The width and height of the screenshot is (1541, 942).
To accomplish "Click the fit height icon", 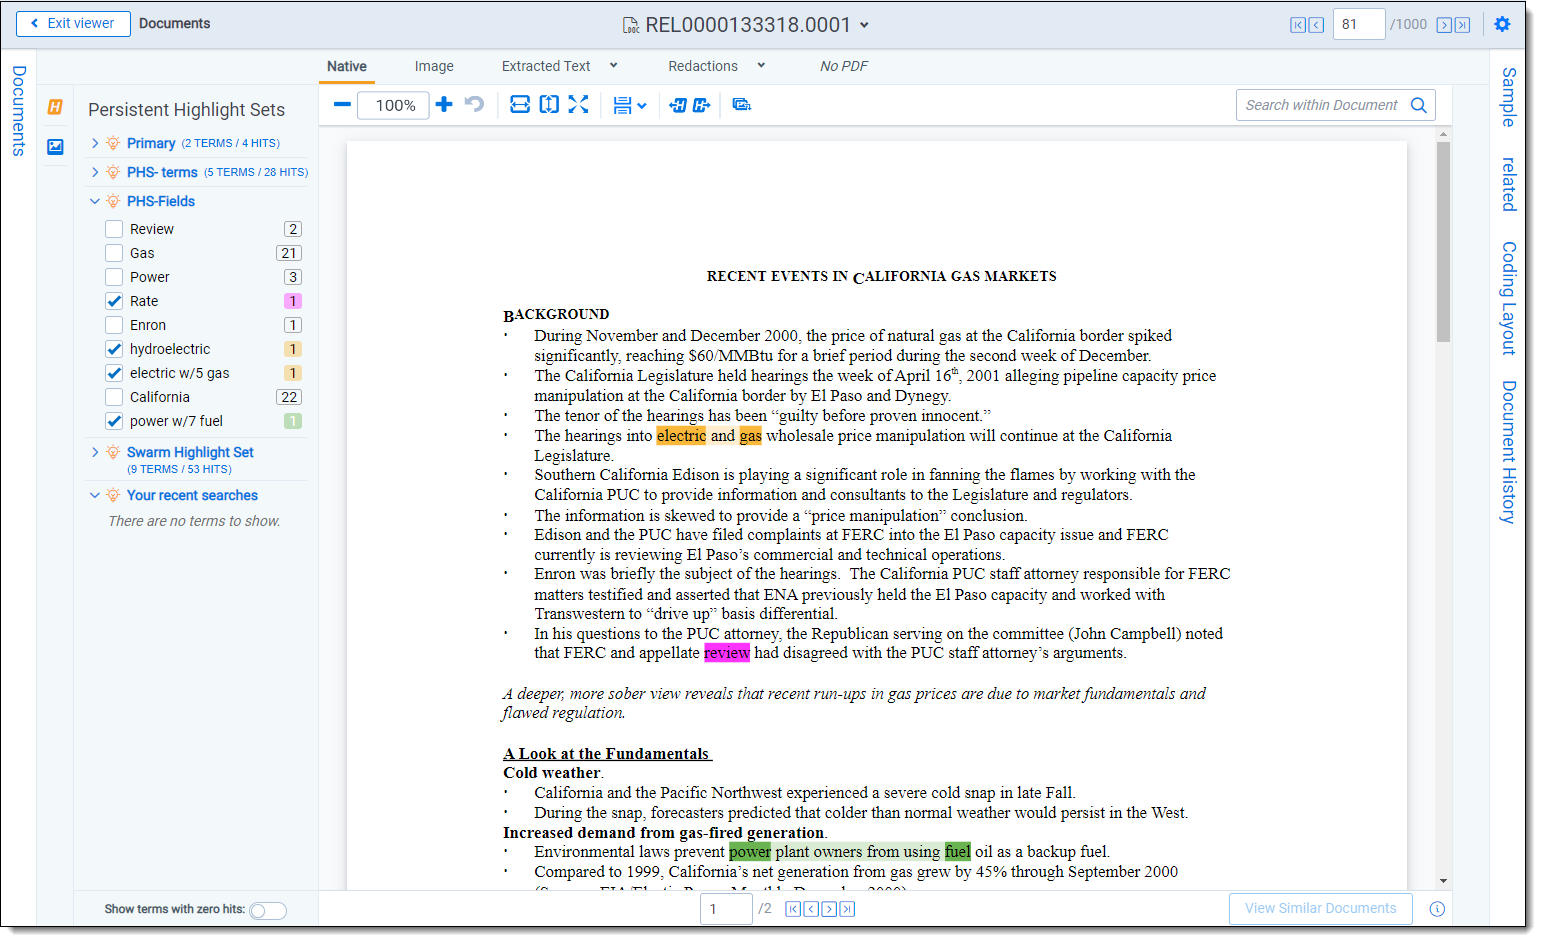I will click(x=549, y=105).
